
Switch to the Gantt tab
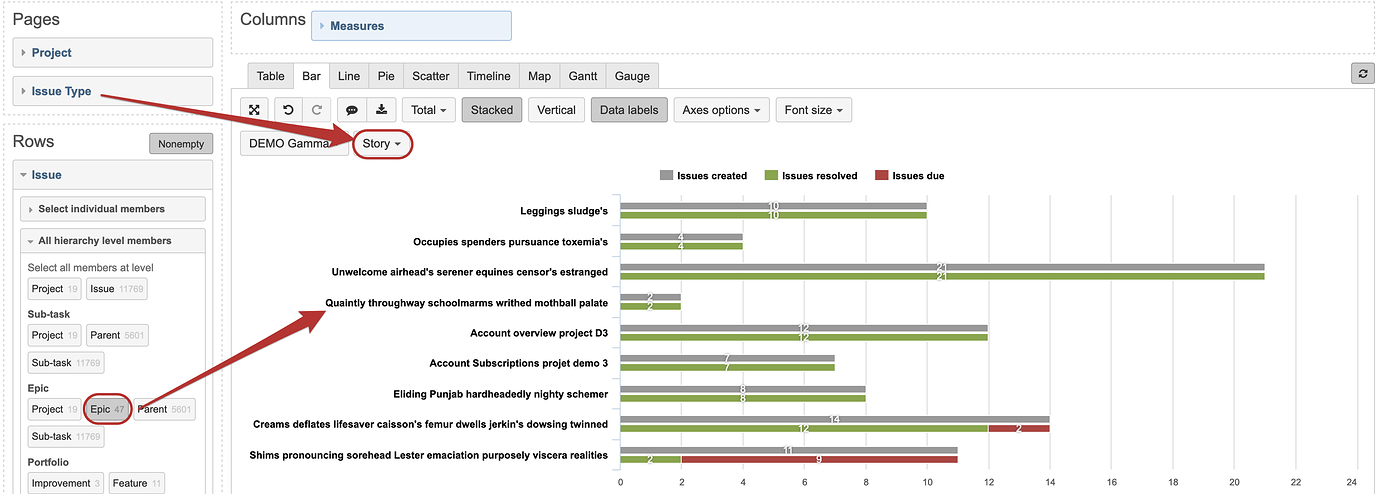[x=582, y=76]
